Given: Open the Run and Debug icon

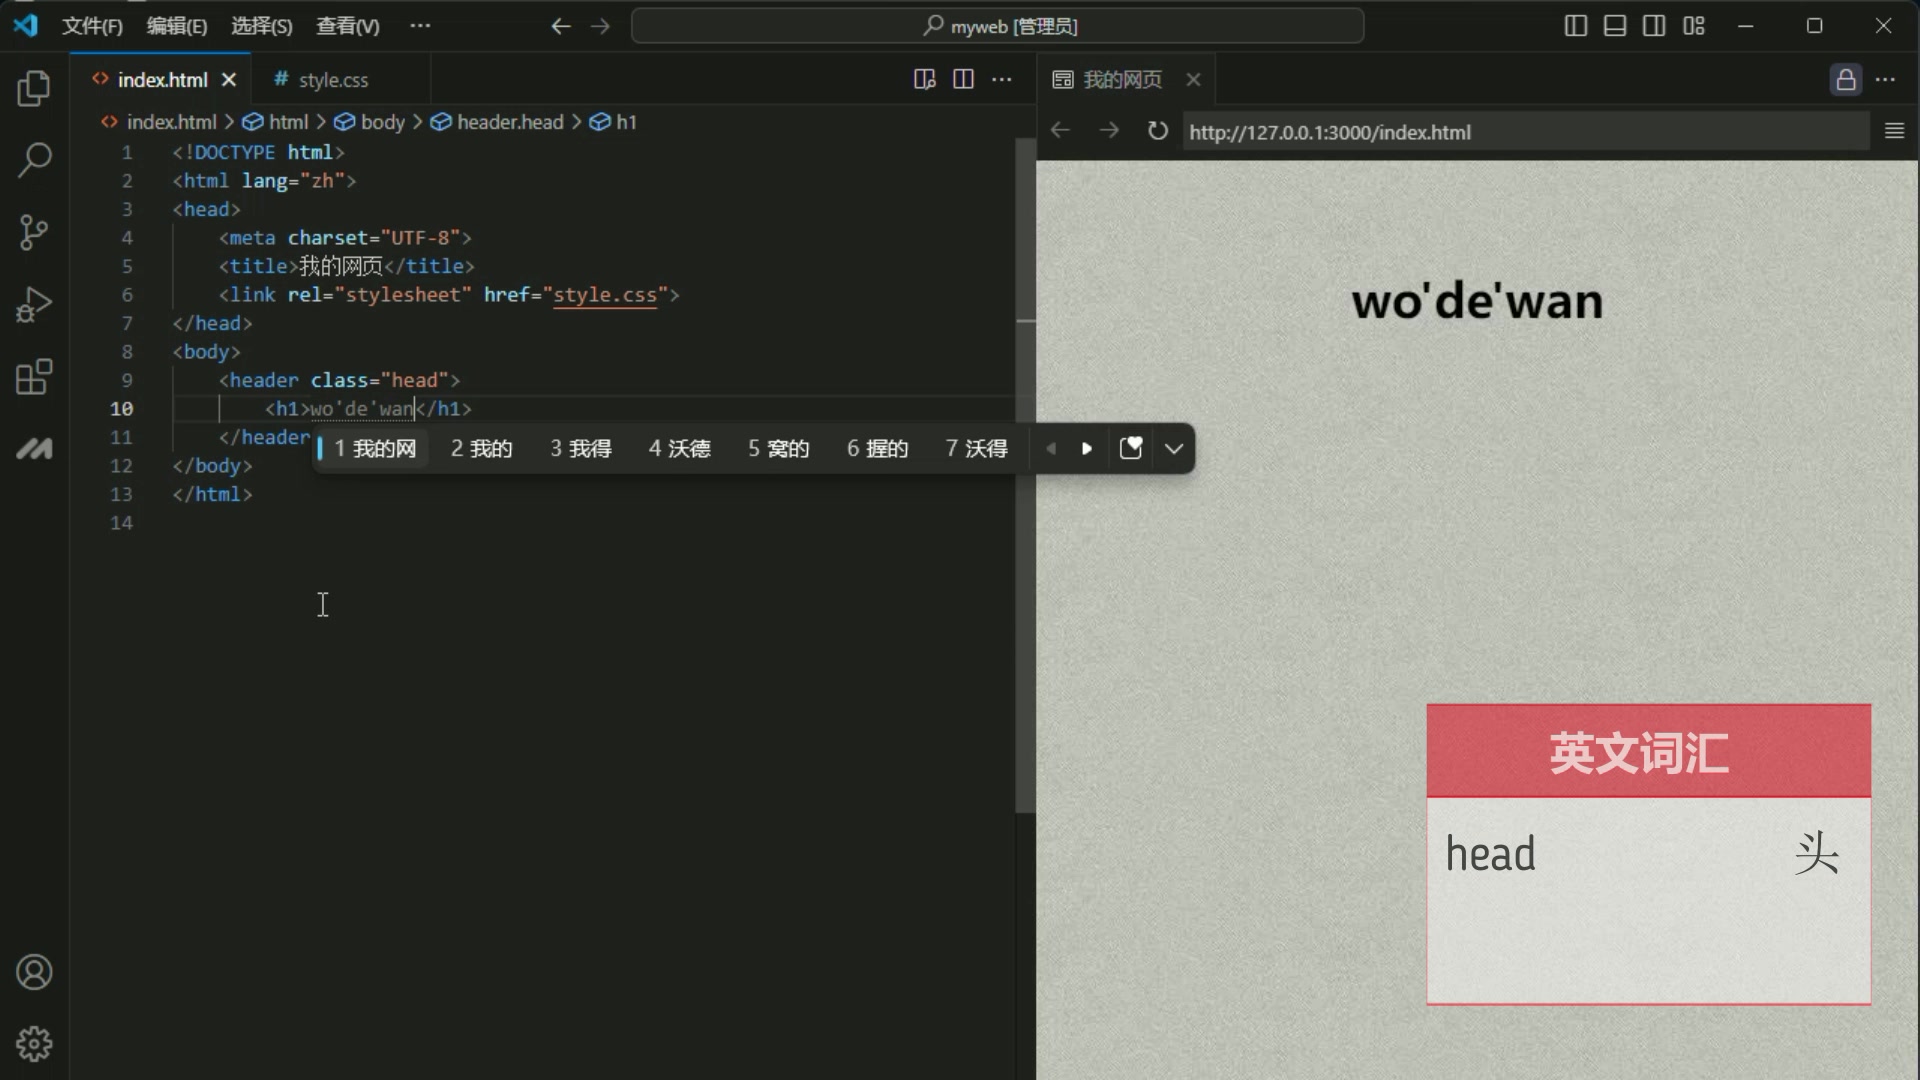Looking at the screenshot, I should pyautogui.click(x=34, y=304).
